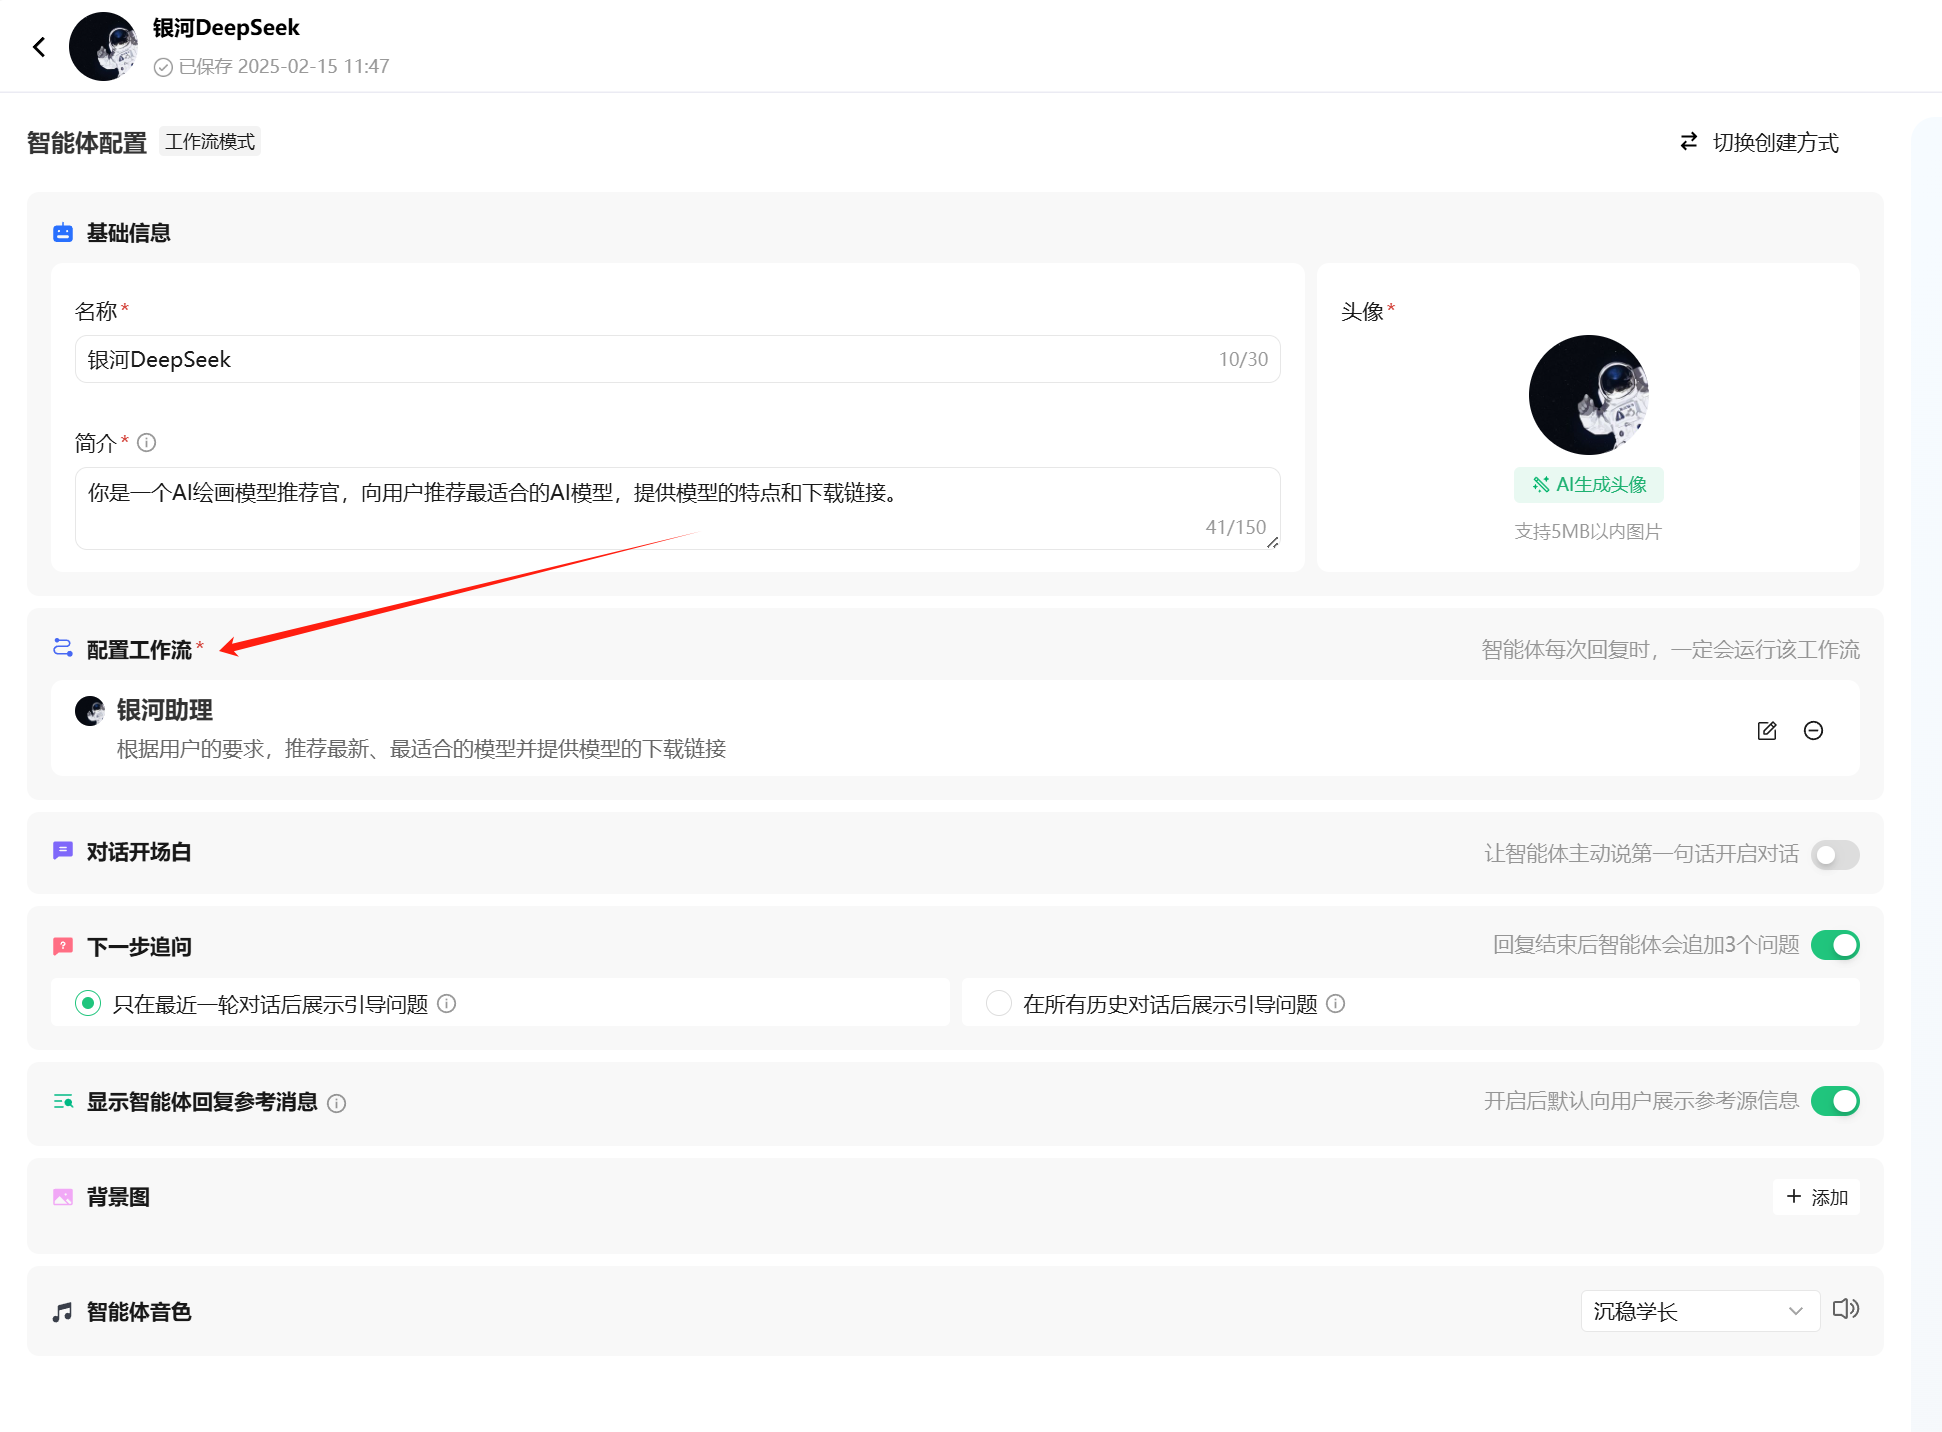Viewport: 1942px width, 1432px height.
Task: Select 只在最近一轮对话后展示引导问题 radio option
Action: [x=88, y=1004]
